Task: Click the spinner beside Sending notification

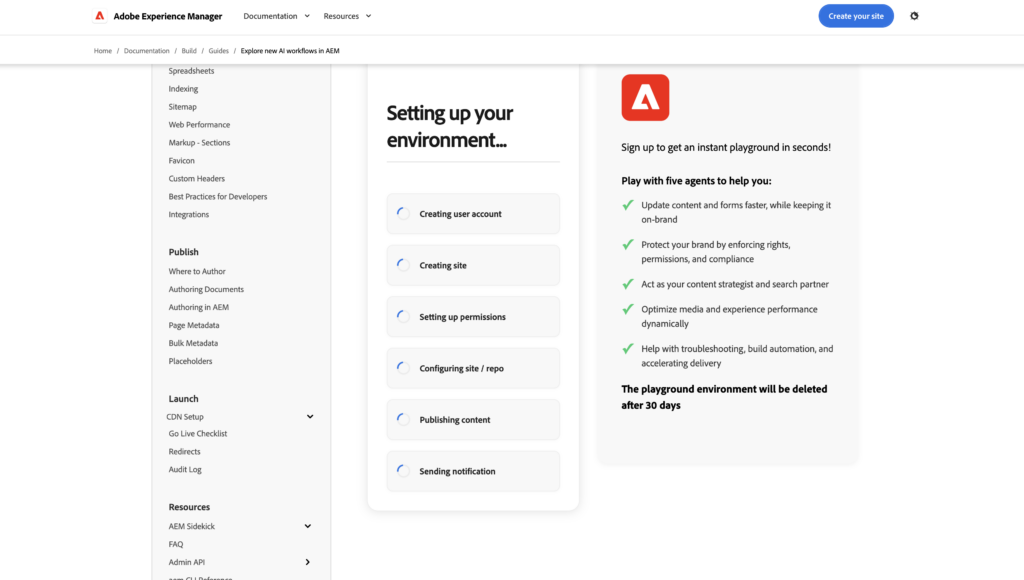Action: click(x=403, y=470)
